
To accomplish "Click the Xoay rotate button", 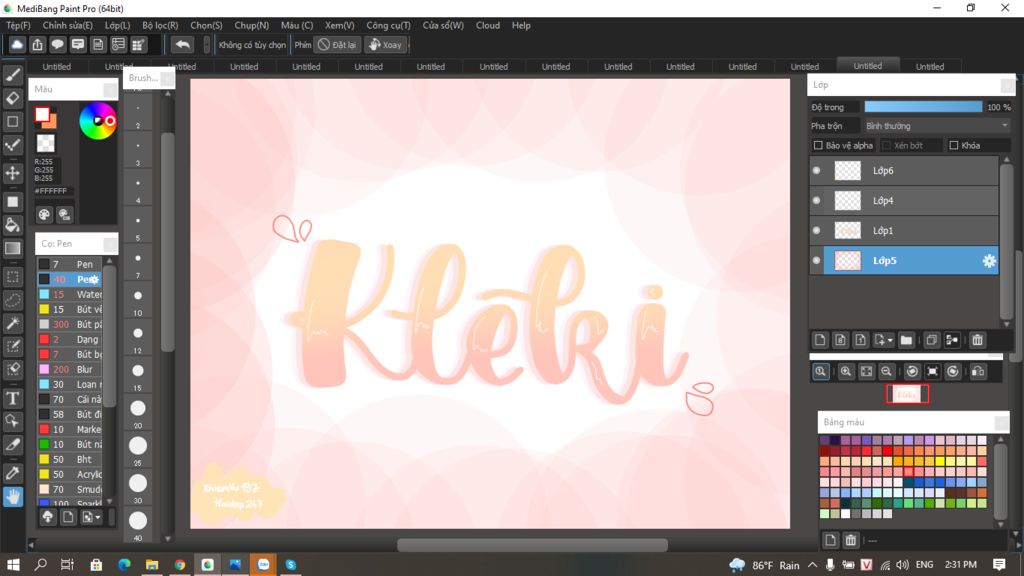I will [385, 44].
